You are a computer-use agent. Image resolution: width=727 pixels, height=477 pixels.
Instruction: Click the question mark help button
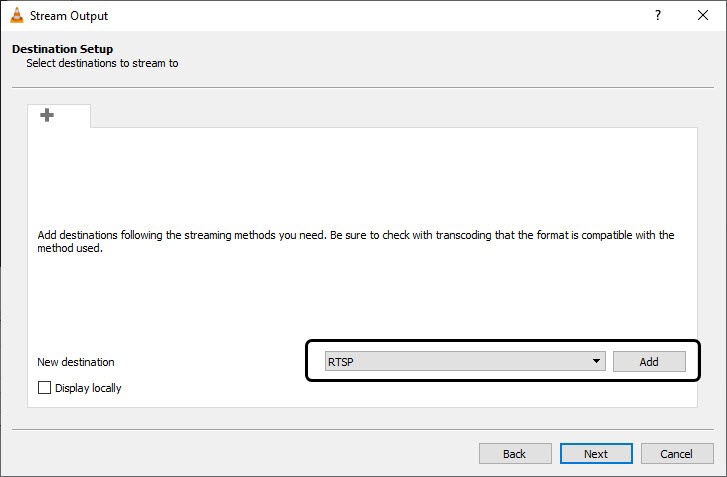coord(657,16)
